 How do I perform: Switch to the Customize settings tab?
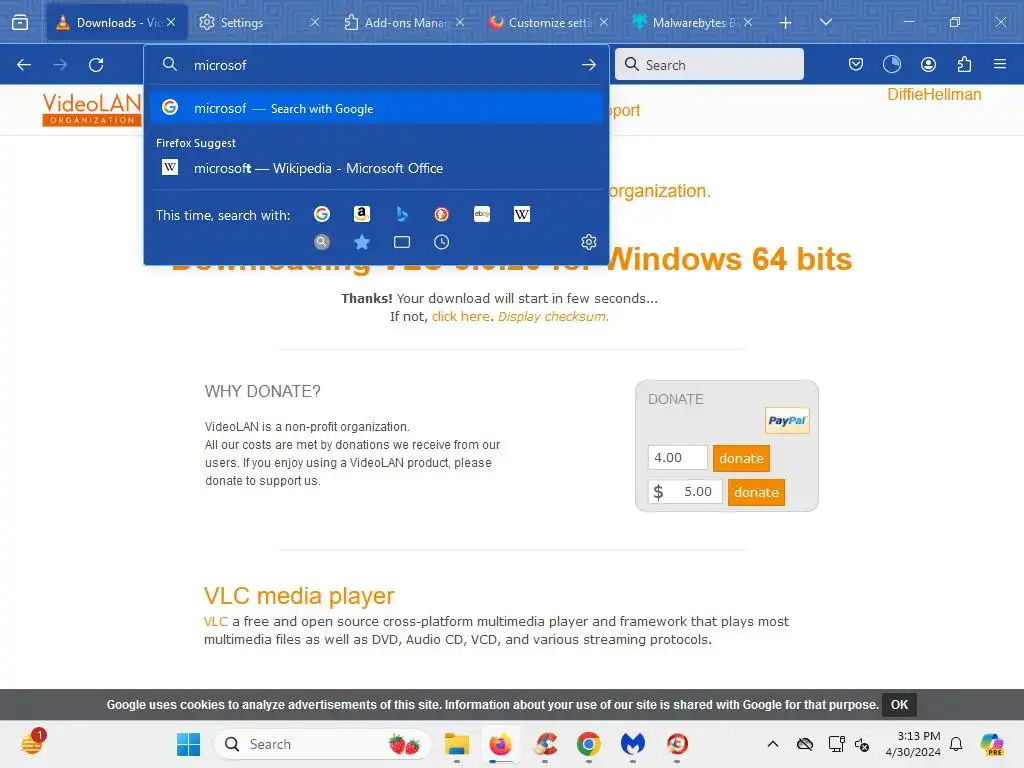pos(549,23)
